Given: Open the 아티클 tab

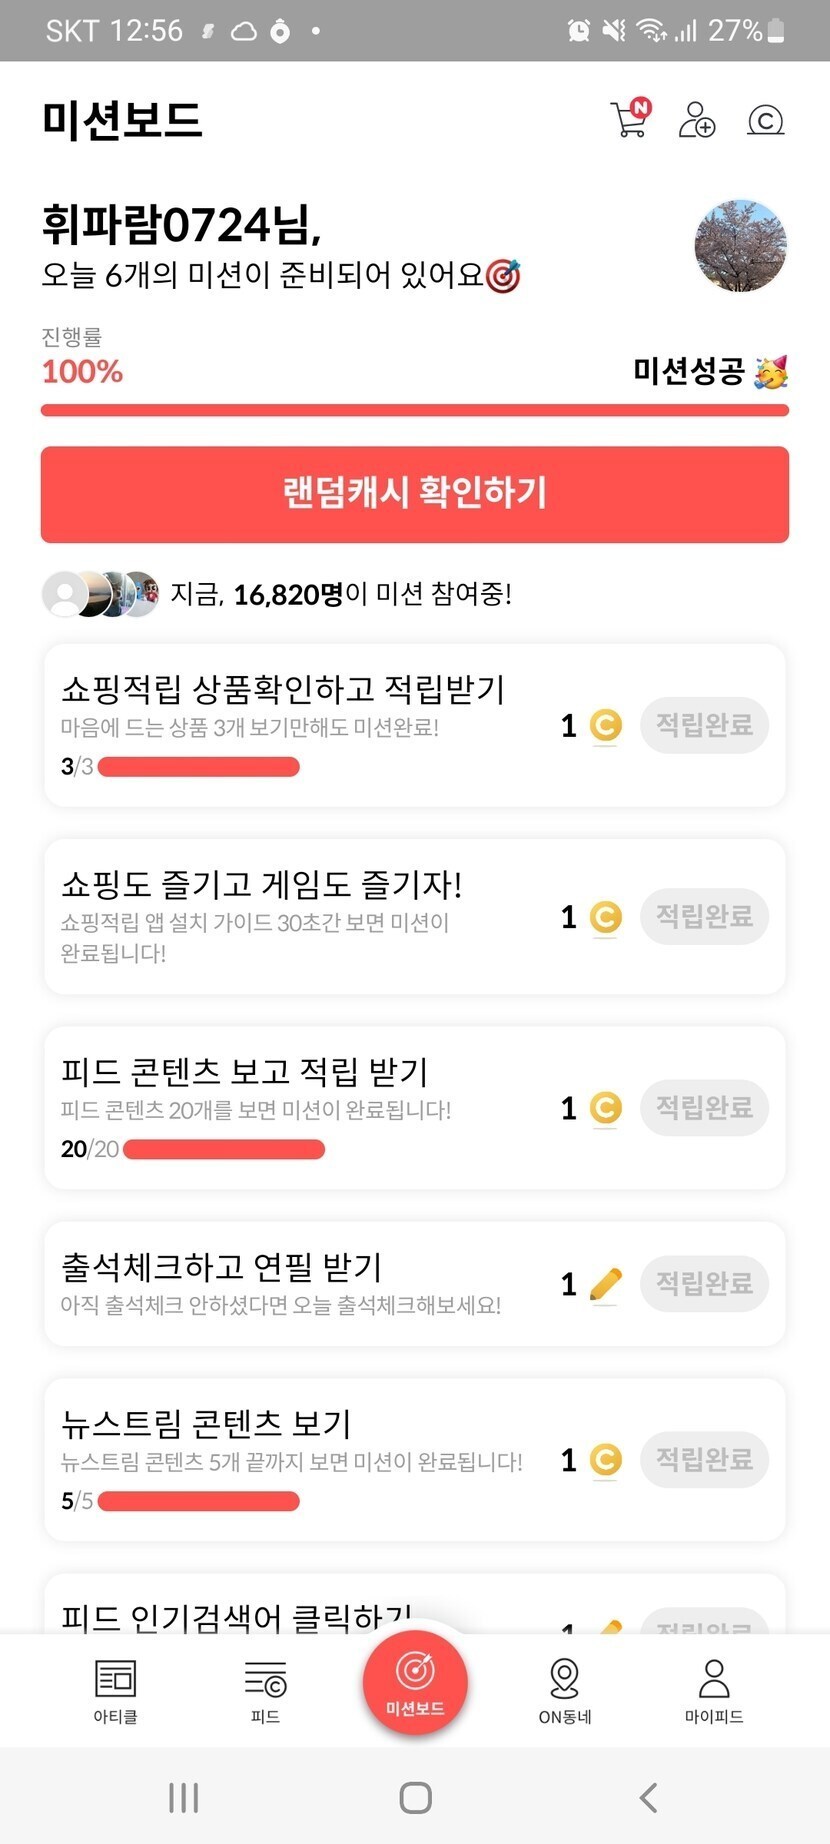Looking at the screenshot, I should point(115,1690).
